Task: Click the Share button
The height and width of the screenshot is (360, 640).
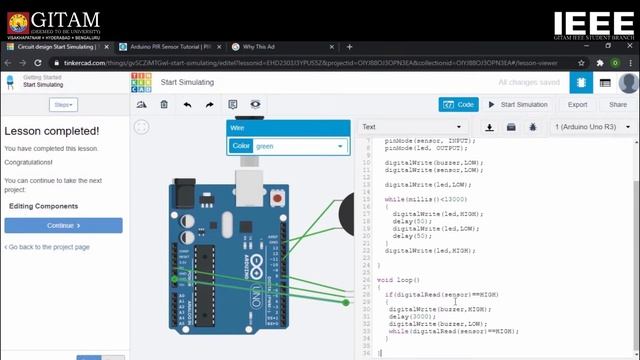Action: point(618,104)
